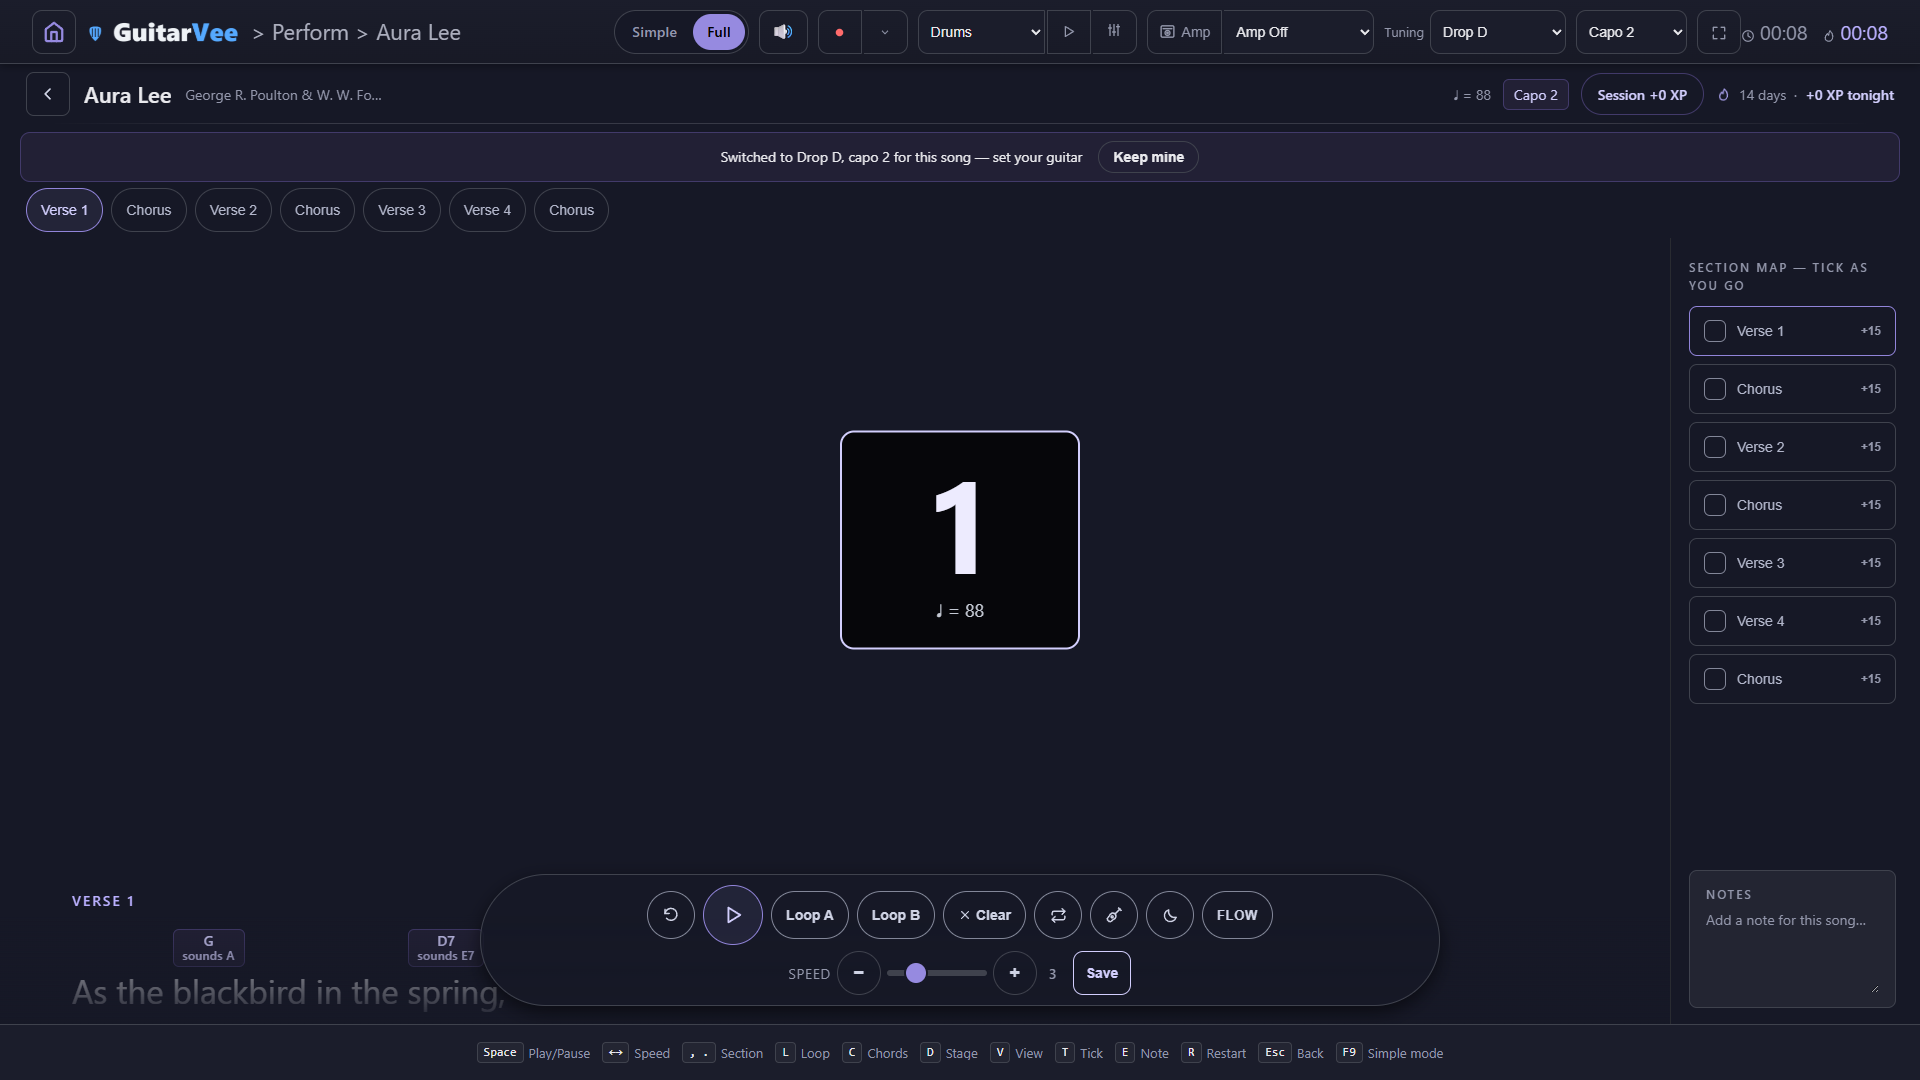Viewport: 1920px width, 1080px height.
Task: Tick the Verse 2 checkbox in section map
Action: 1715,447
